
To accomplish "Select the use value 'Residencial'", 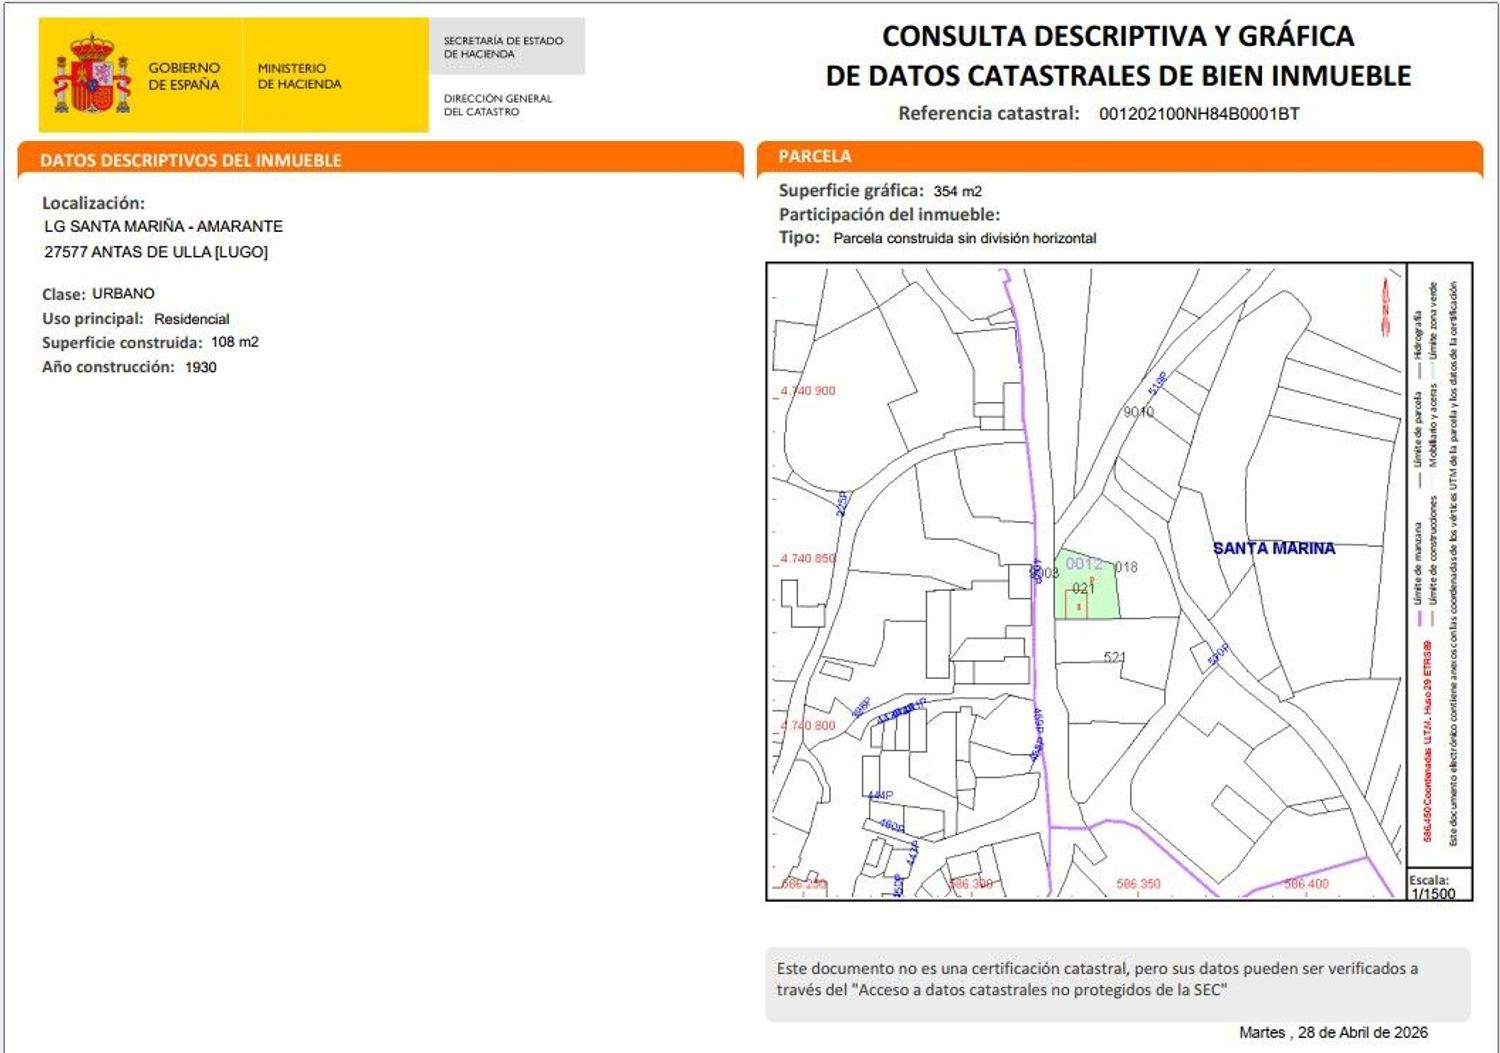I will 192,319.
